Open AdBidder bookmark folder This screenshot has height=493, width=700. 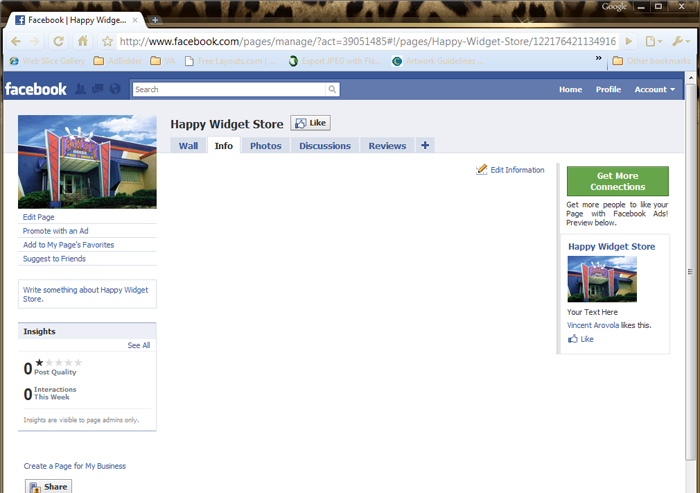pyautogui.click(x=117, y=61)
